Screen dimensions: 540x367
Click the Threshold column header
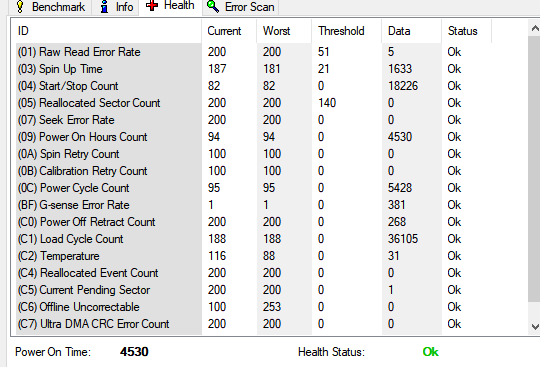point(347,31)
